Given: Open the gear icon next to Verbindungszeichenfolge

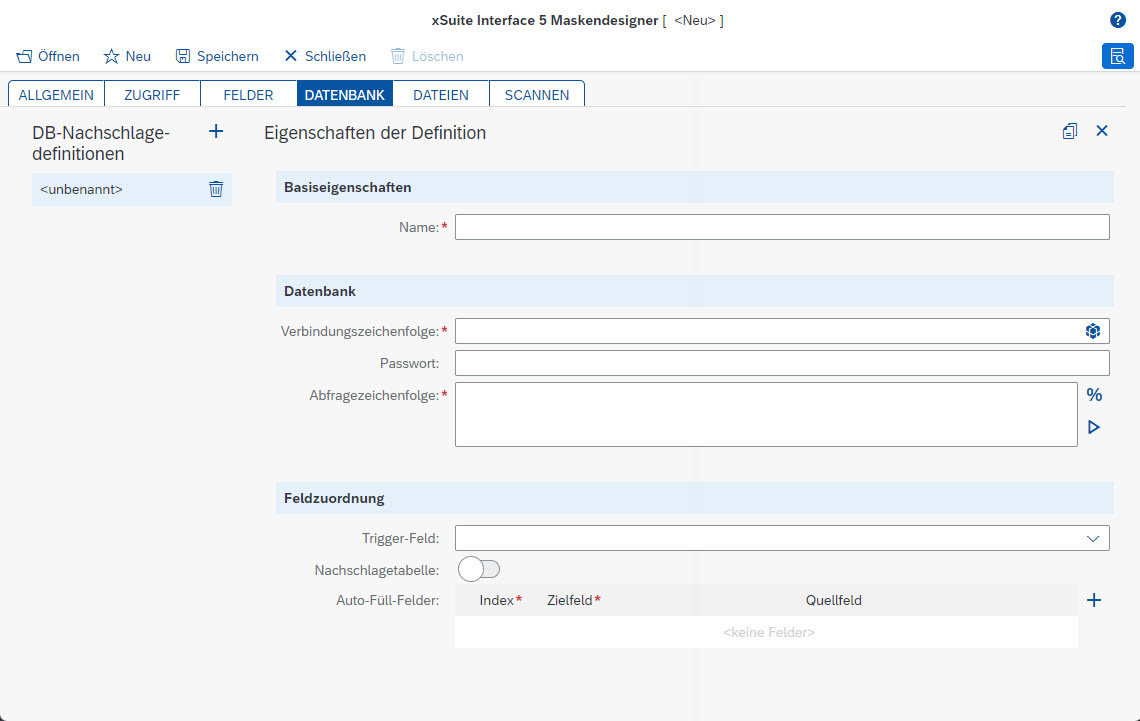Looking at the screenshot, I should (x=1093, y=330).
